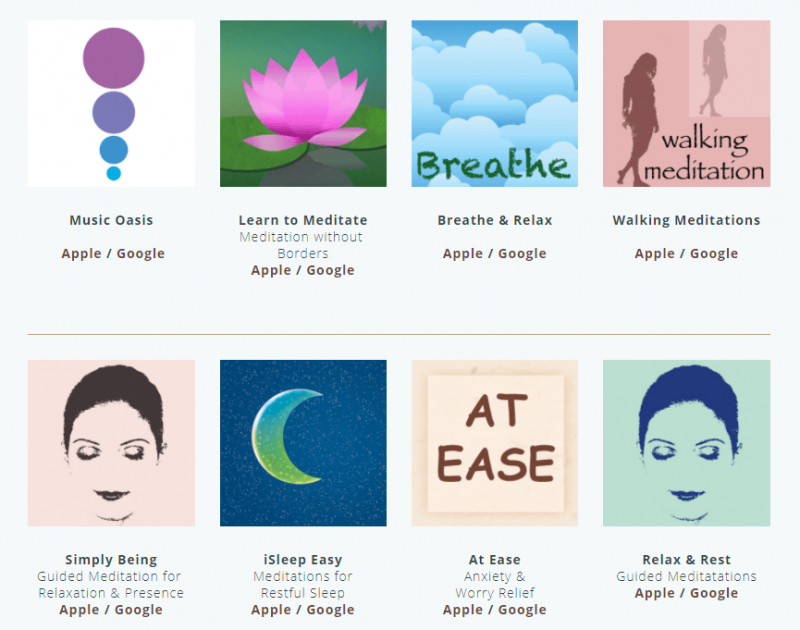Open the Music Oasis circles app icon
Image resolution: width=800 pixels, height=630 pixels.
pyautogui.click(x=111, y=104)
